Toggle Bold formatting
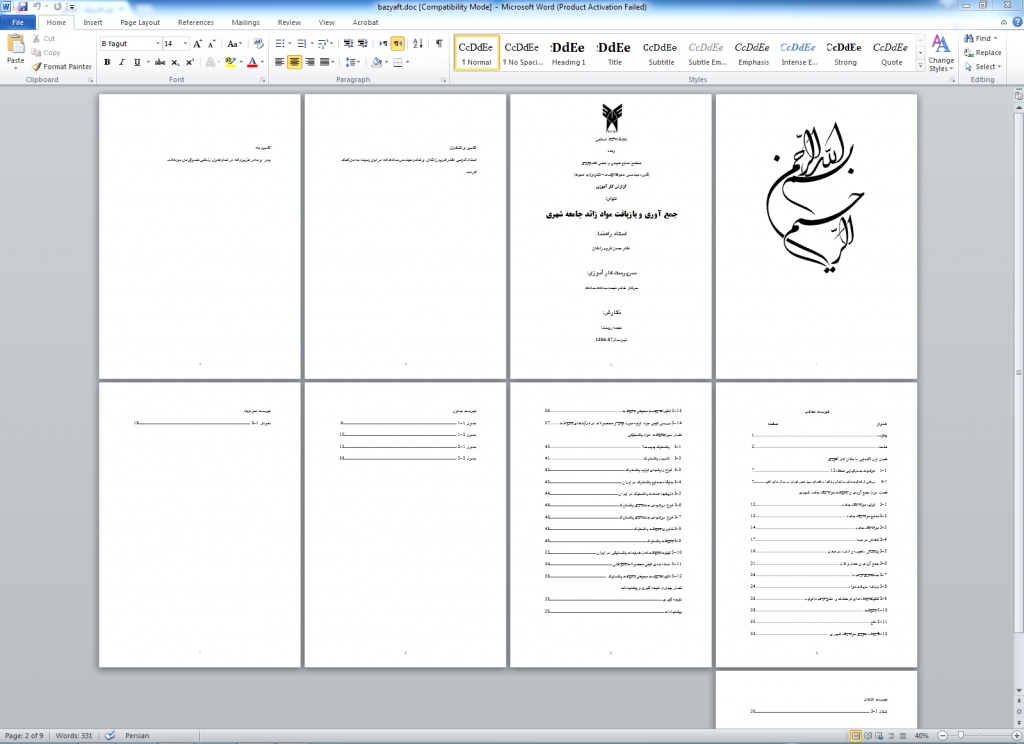1024x744 pixels. (x=107, y=62)
